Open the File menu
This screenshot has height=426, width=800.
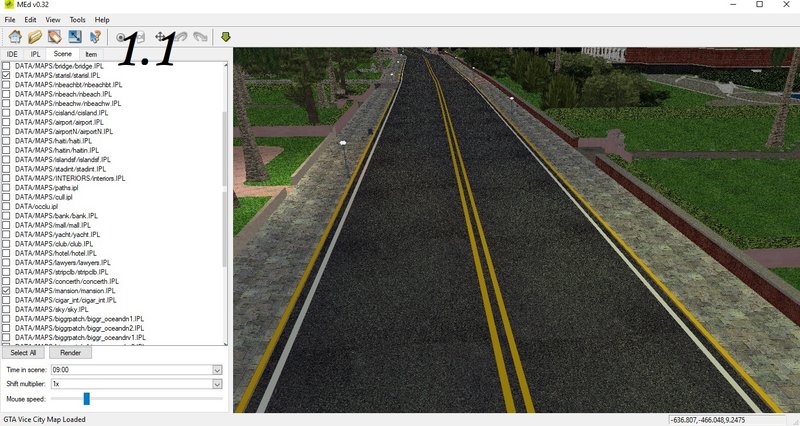(x=10, y=20)
